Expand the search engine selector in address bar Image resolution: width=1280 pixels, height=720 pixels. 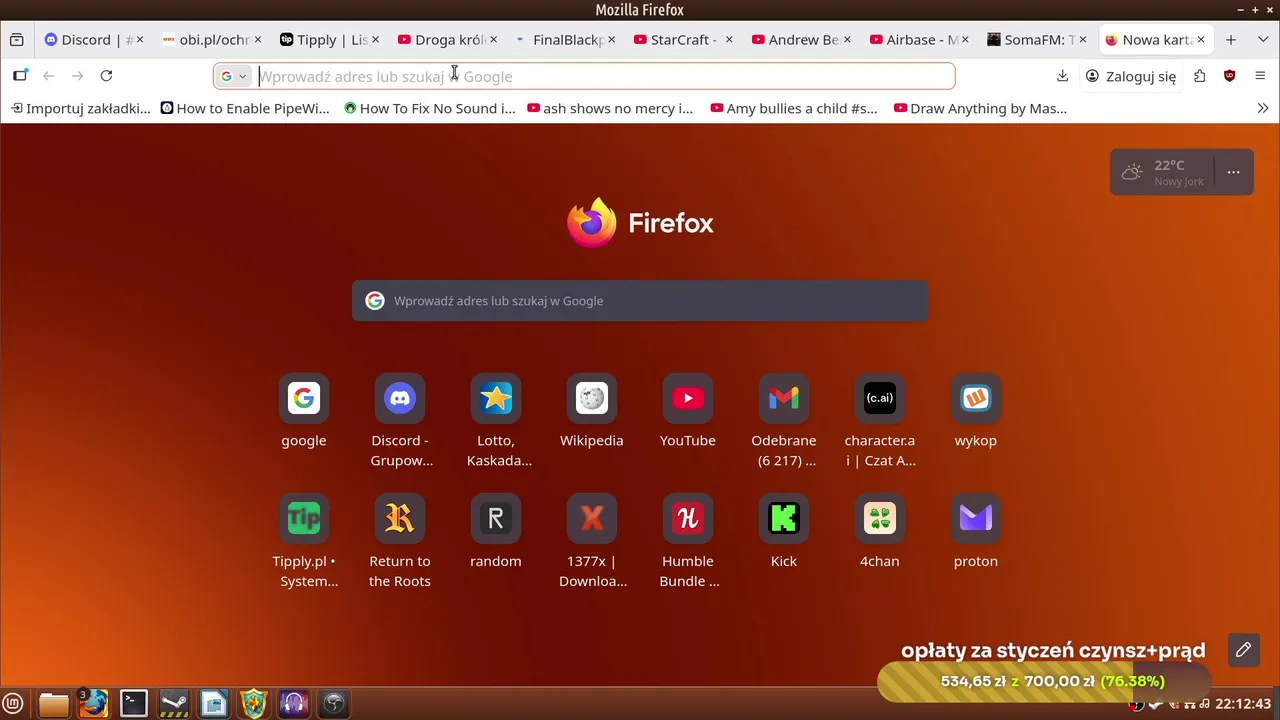234,76
